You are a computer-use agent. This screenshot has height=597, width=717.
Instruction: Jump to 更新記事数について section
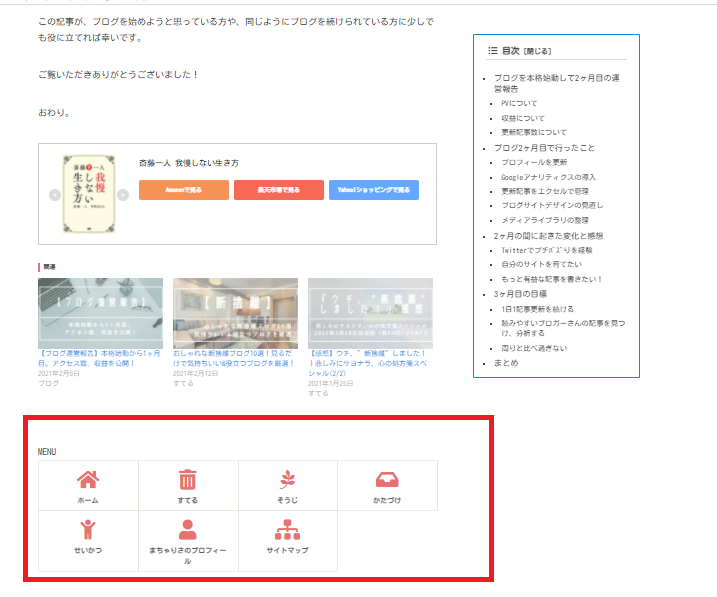pyautogui.click(x=534, y=133)
